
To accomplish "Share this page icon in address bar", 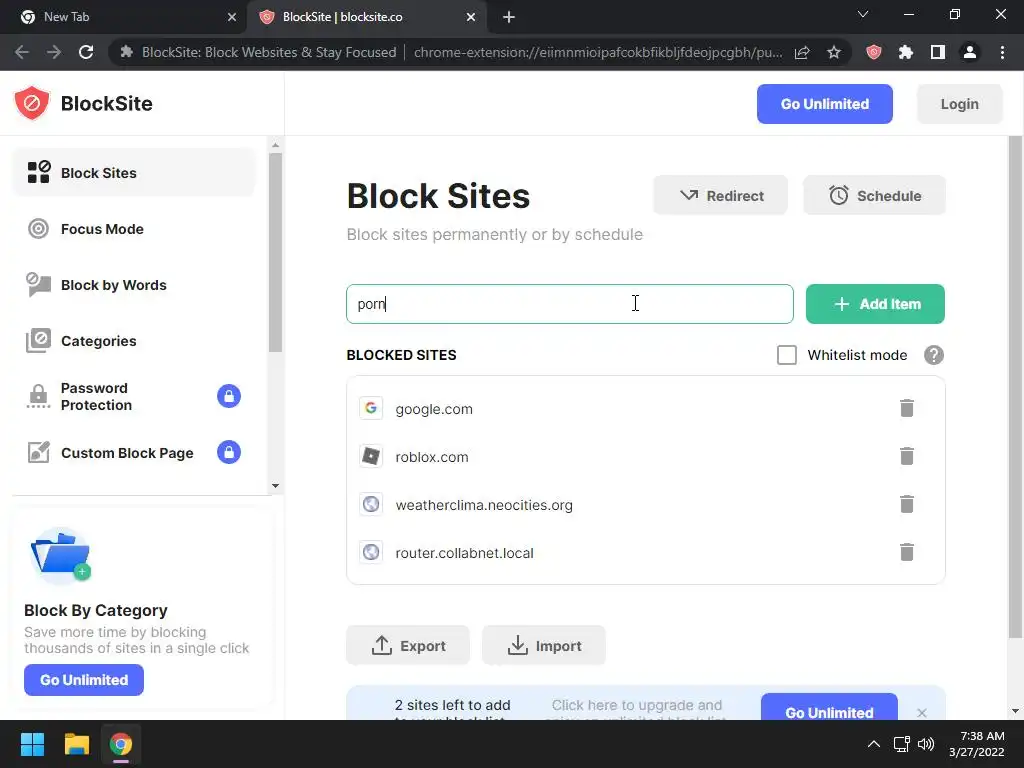I will click(802, 52).
